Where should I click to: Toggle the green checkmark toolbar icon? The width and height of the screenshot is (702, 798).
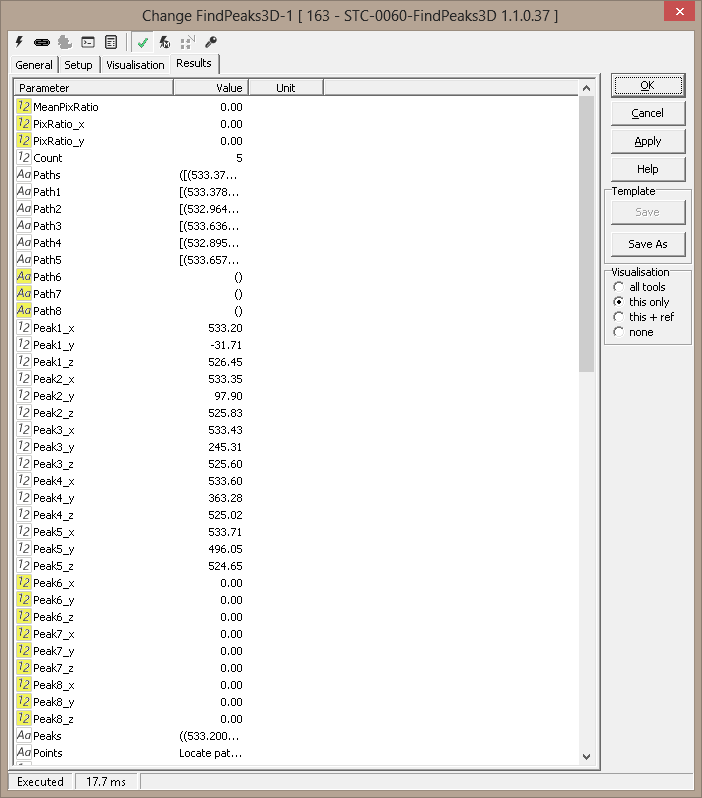(143, 43)
